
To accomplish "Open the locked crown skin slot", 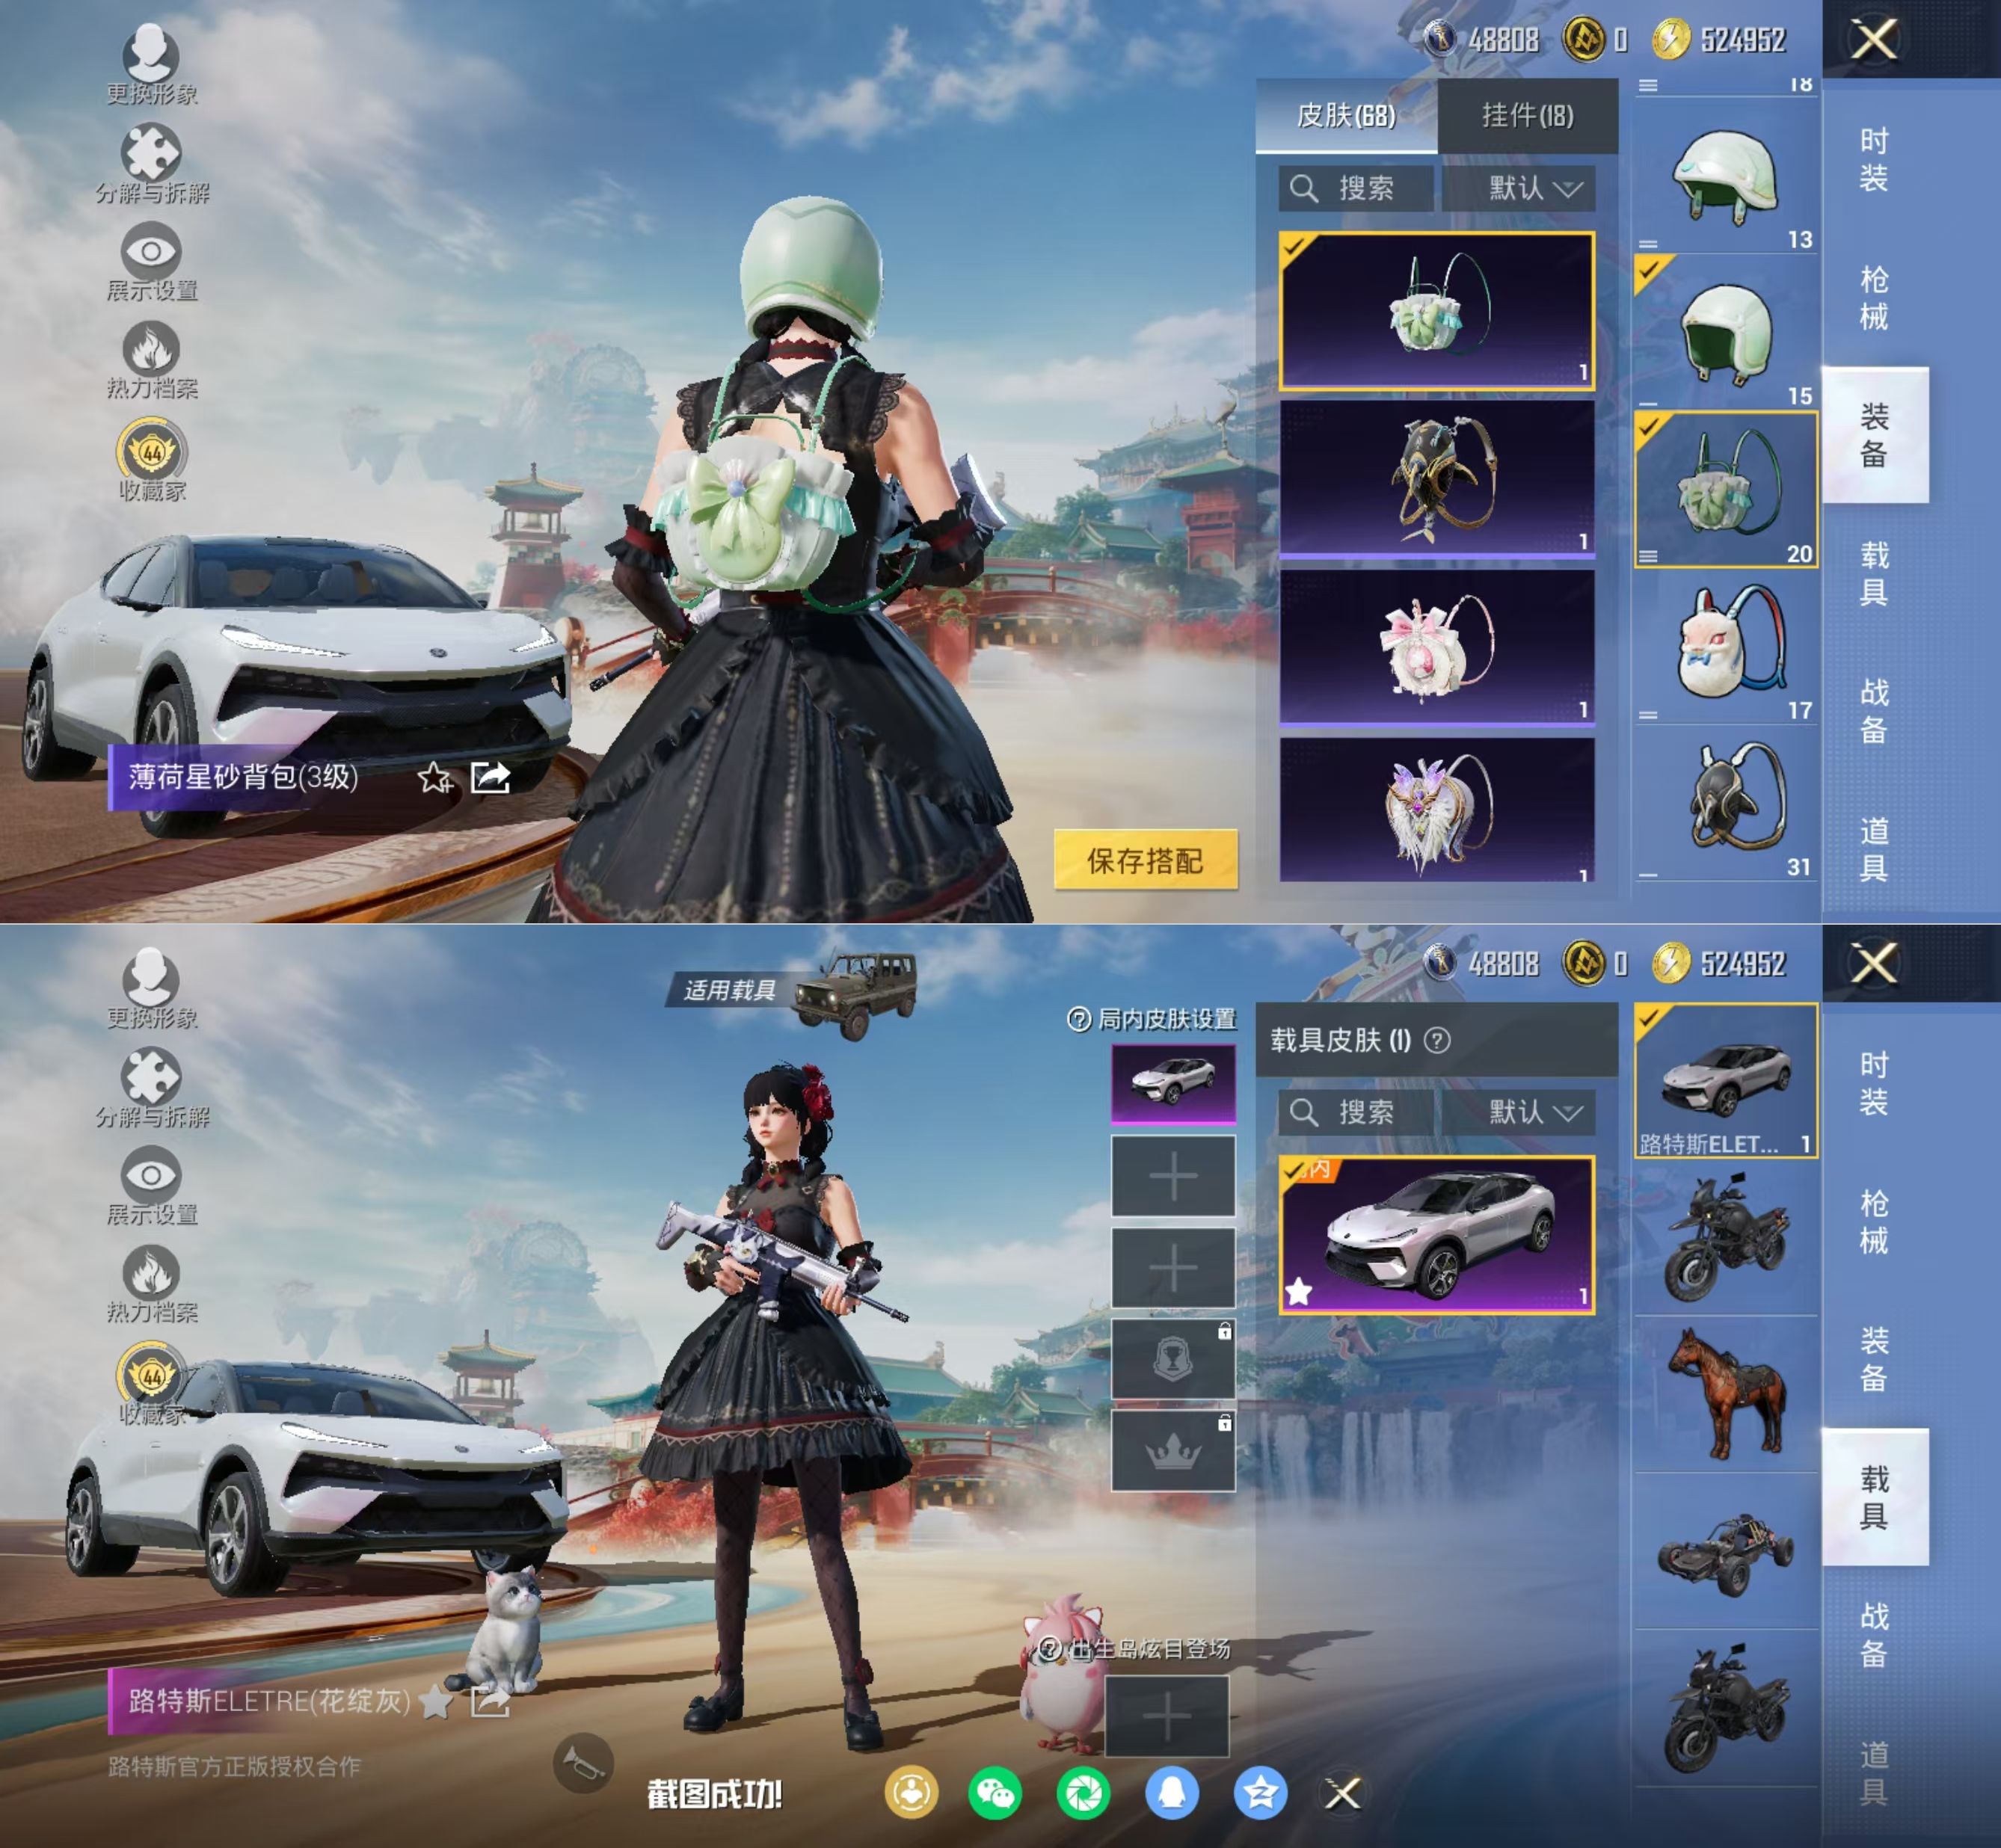I will tap(1173, 1451).
